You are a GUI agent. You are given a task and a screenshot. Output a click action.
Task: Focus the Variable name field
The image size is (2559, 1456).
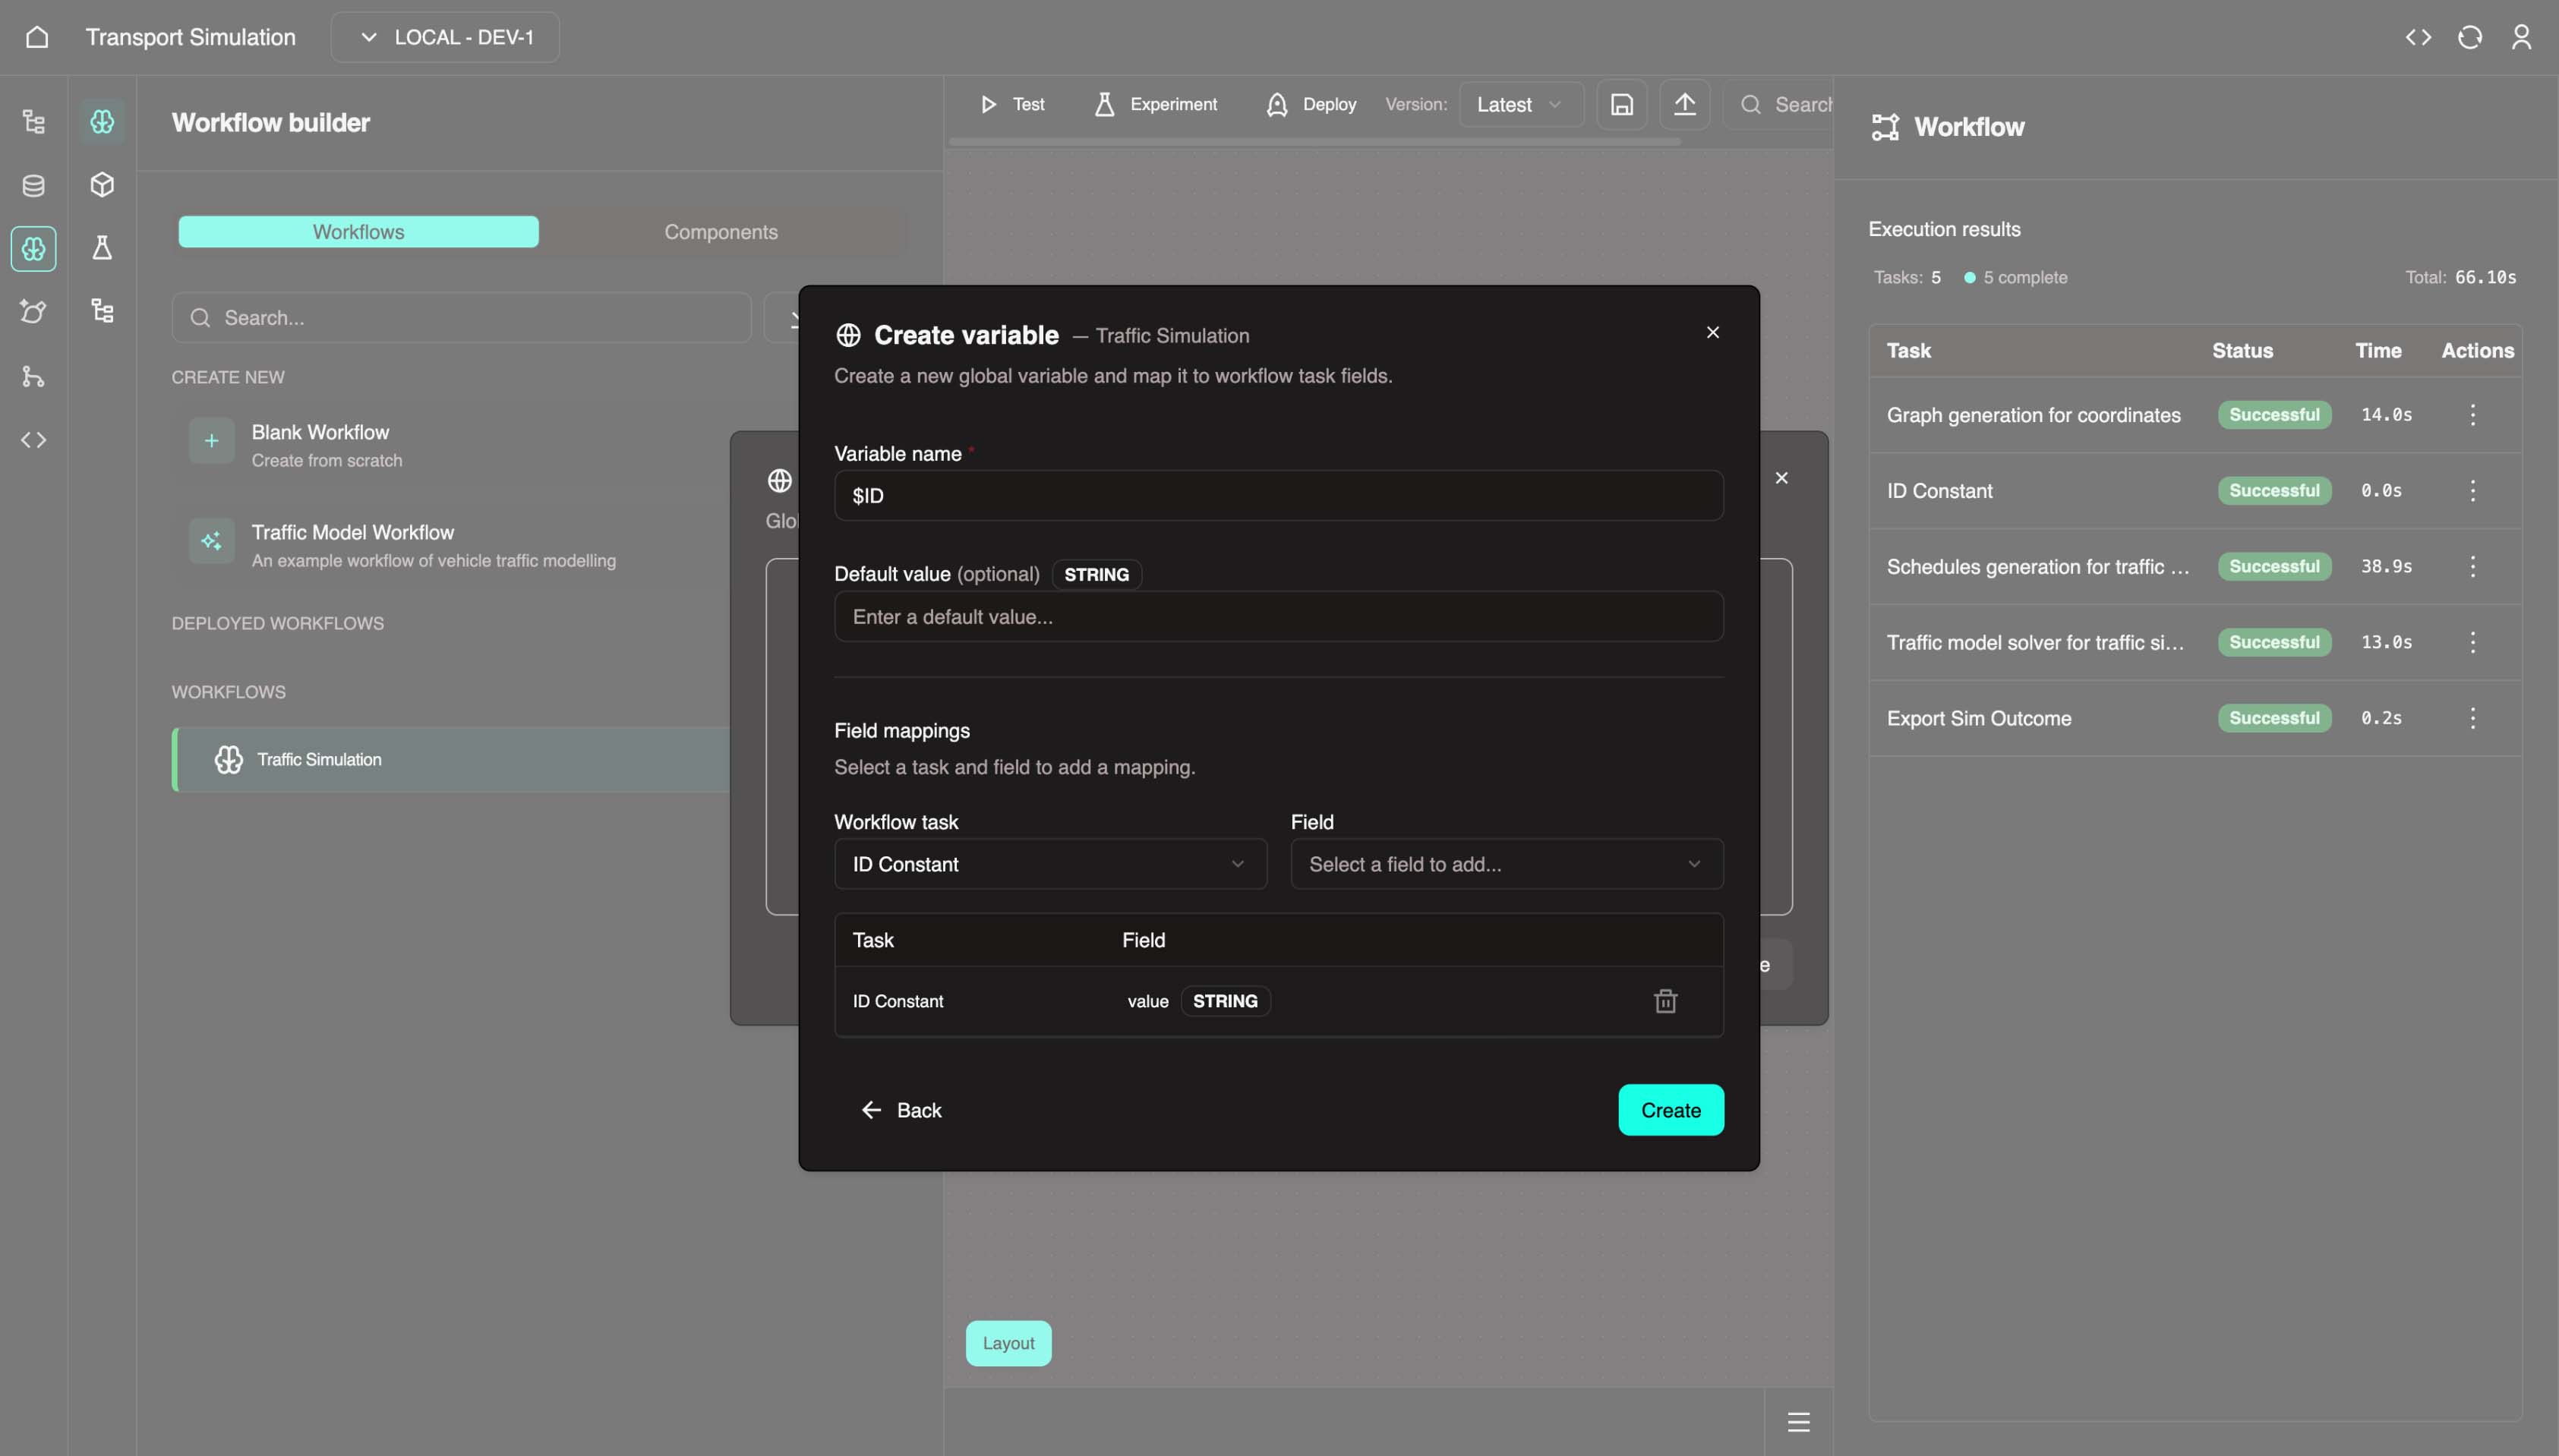pyautogui.click(x=1279, y=496)
